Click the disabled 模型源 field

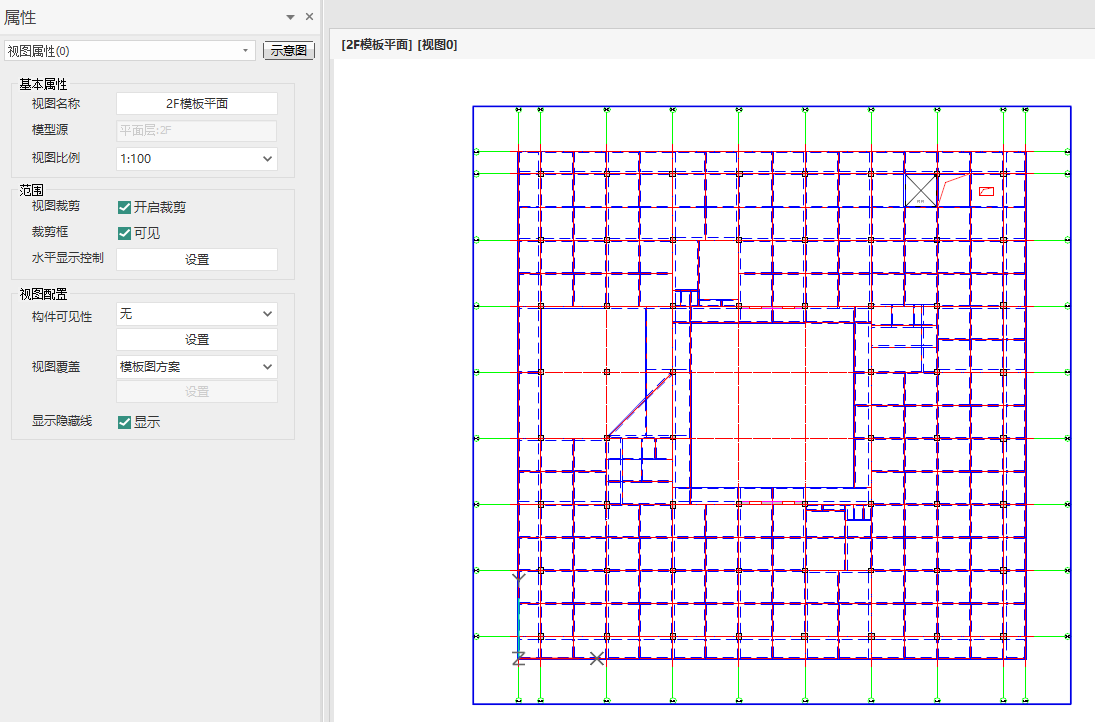point(197,131)
